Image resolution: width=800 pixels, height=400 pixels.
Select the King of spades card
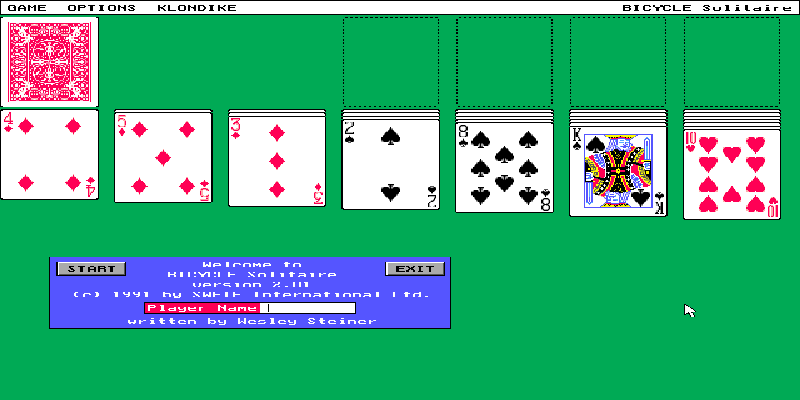coord(617,170)
